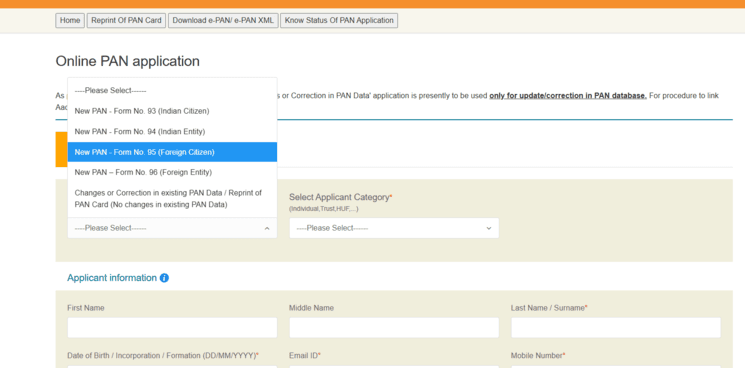Choose the ----Please Select------ dropdown option
The image size is (745, 368).
(x=172, y=91)
